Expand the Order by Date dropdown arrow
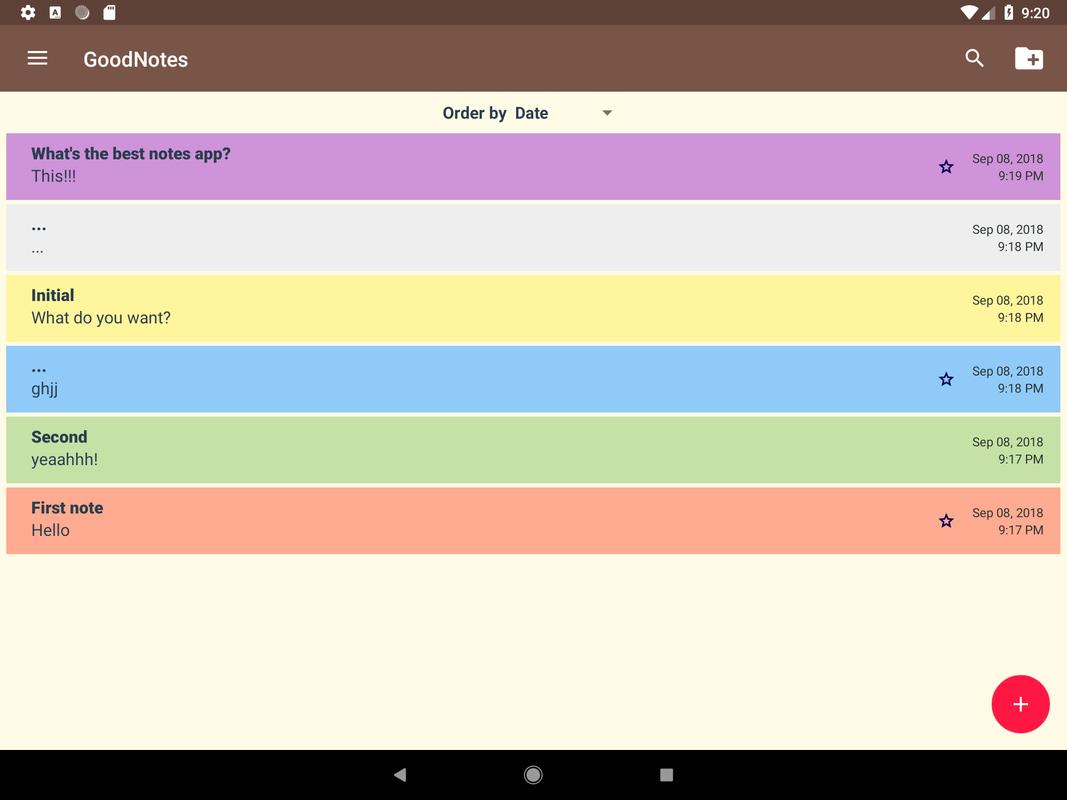This screenshot has width=1067, height=800. click(607, 113)
